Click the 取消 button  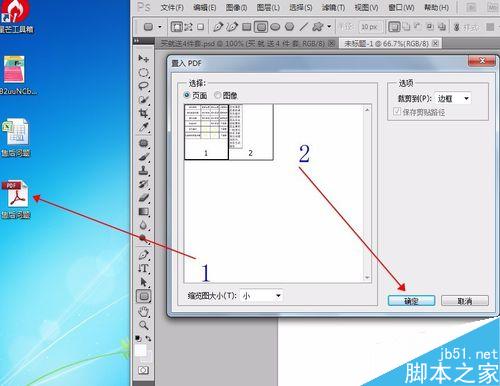click(x=465, y=301)
